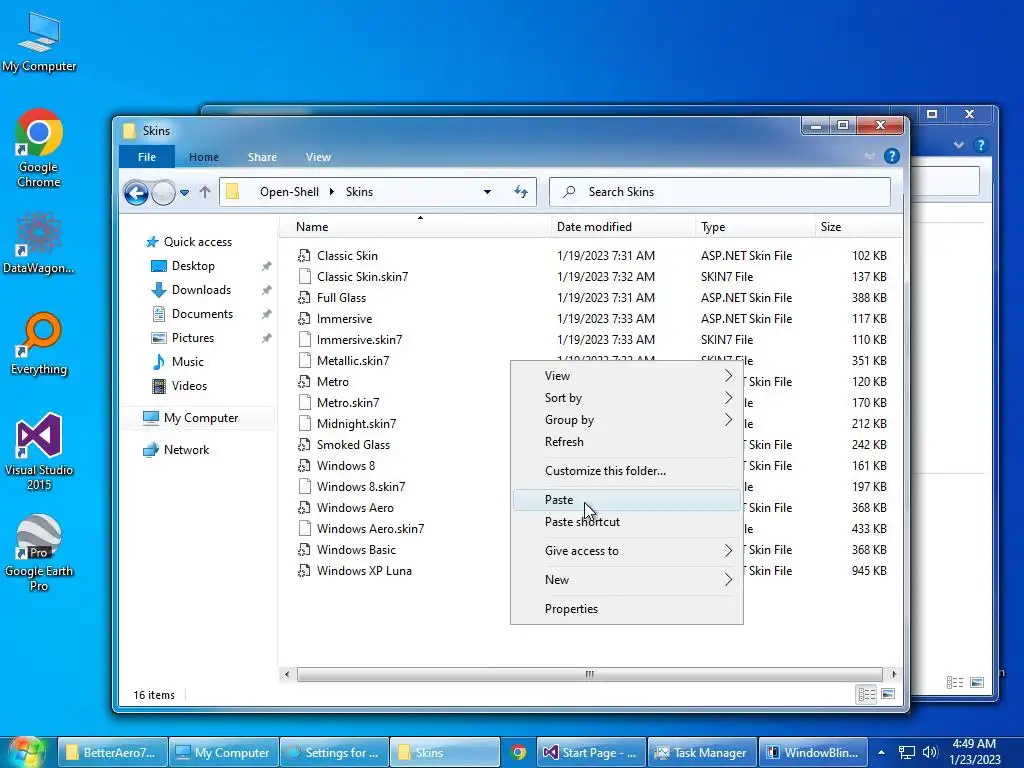
Task: Open Videos in navigation pane
Action: [189, 386]
